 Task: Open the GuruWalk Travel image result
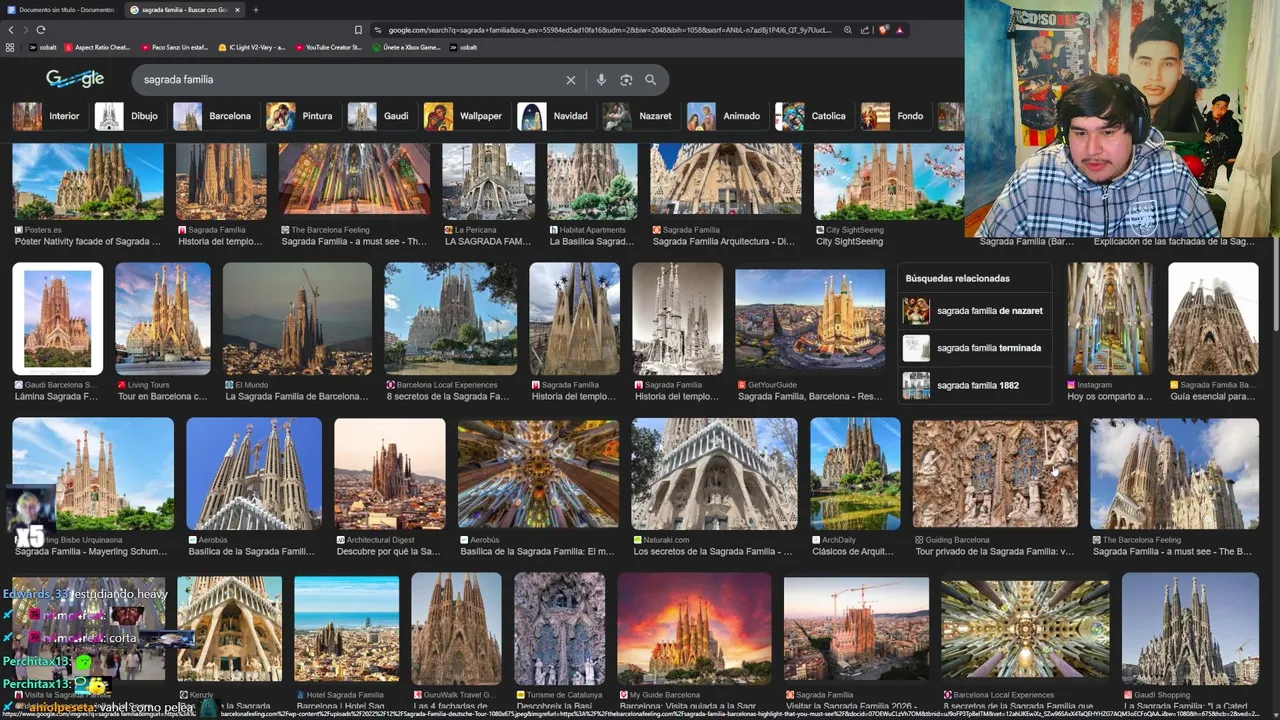click(x=456, y=629)
